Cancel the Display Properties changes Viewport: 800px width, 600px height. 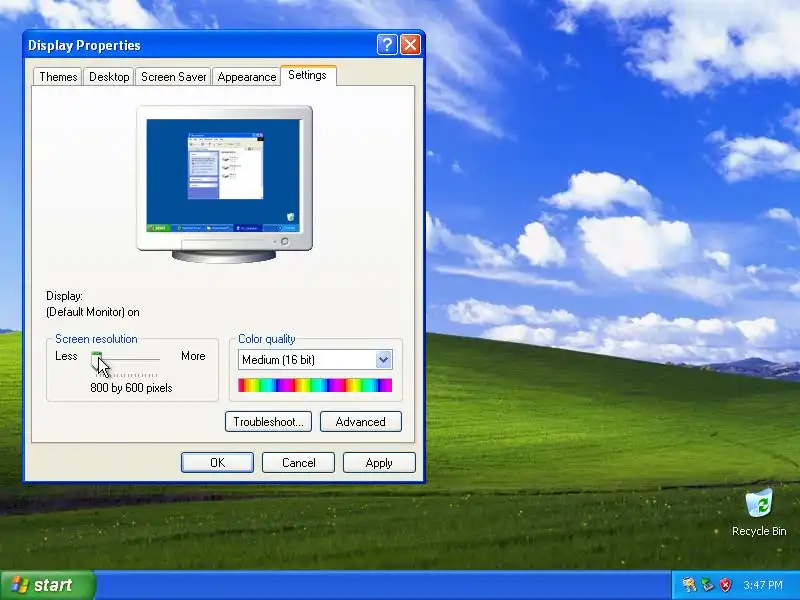[x=298, y=463]
